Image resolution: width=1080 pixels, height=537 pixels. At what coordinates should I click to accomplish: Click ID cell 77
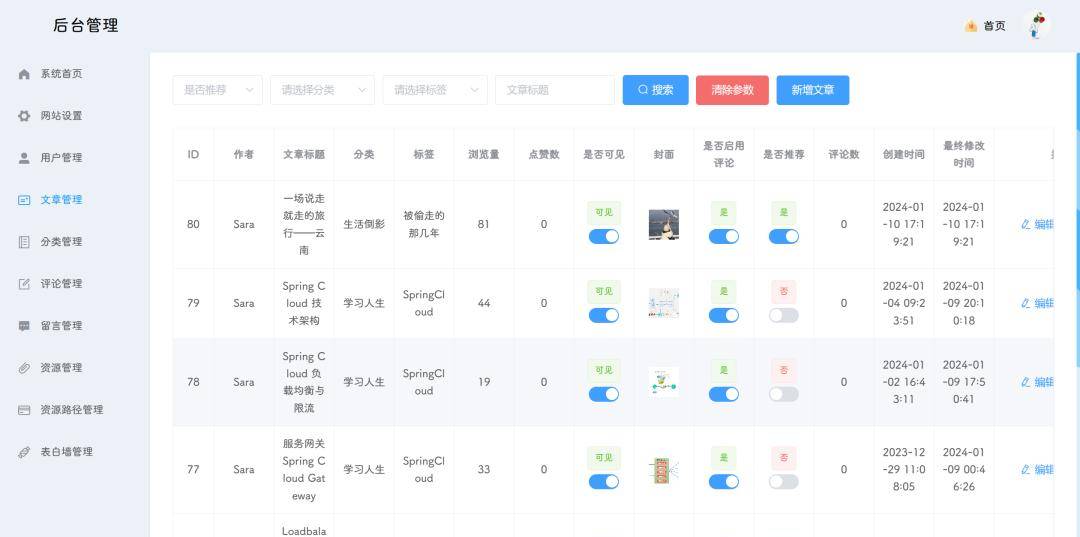pyautogui.click(x=193, y=470)
